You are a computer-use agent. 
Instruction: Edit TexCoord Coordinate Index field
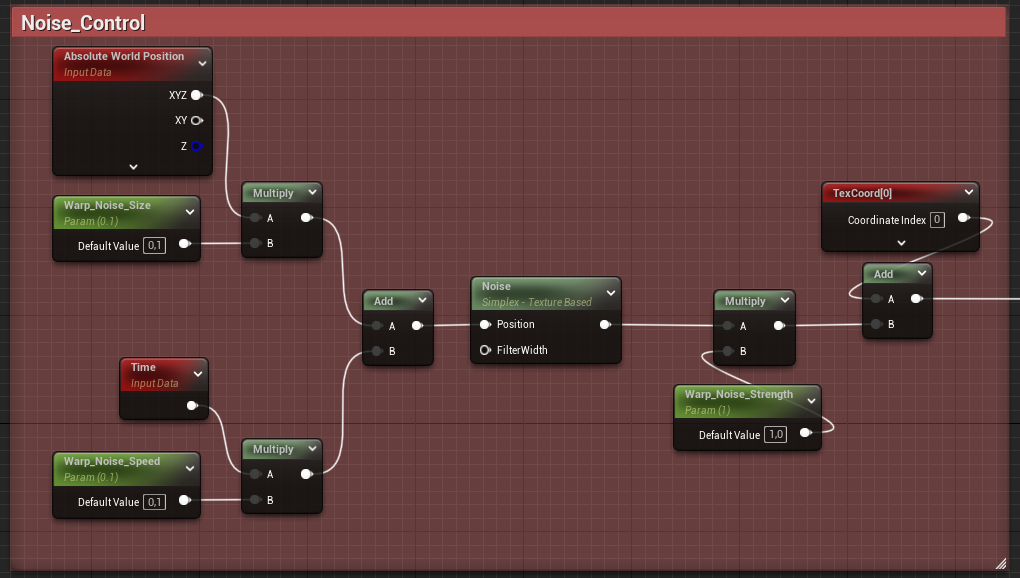click(x=937, y=220)
